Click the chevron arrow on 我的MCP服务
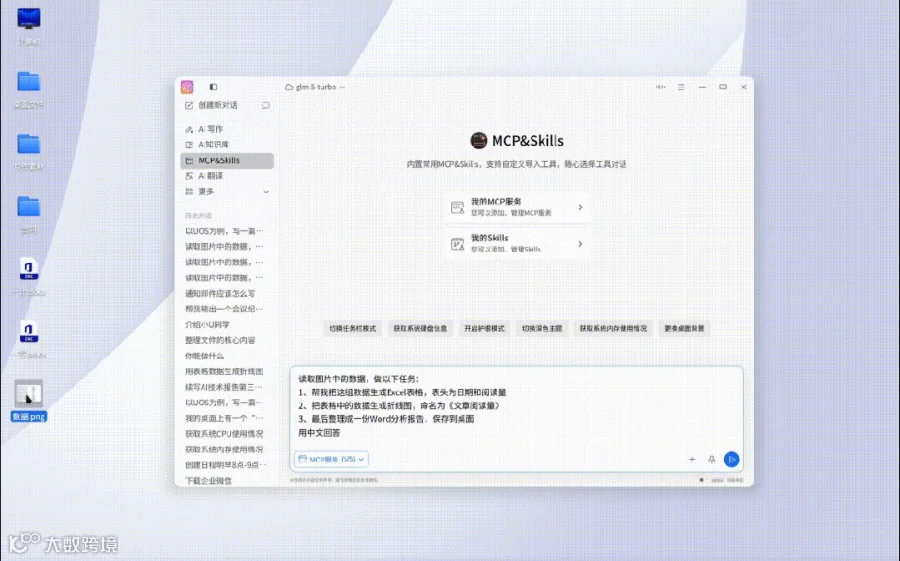 (580, 207)
